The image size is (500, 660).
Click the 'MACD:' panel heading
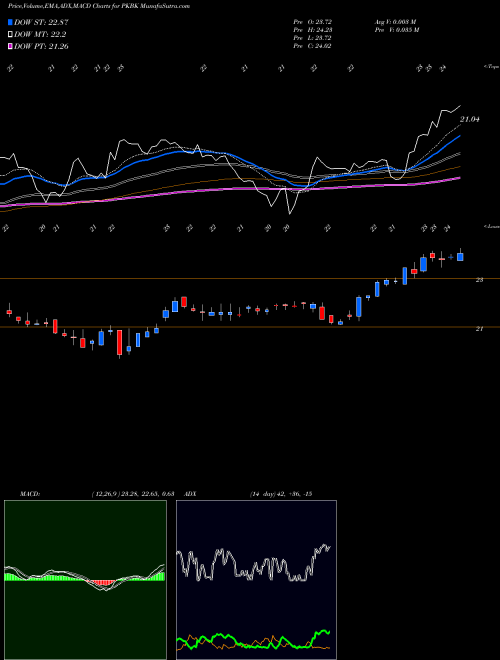[x=30, y=494]
